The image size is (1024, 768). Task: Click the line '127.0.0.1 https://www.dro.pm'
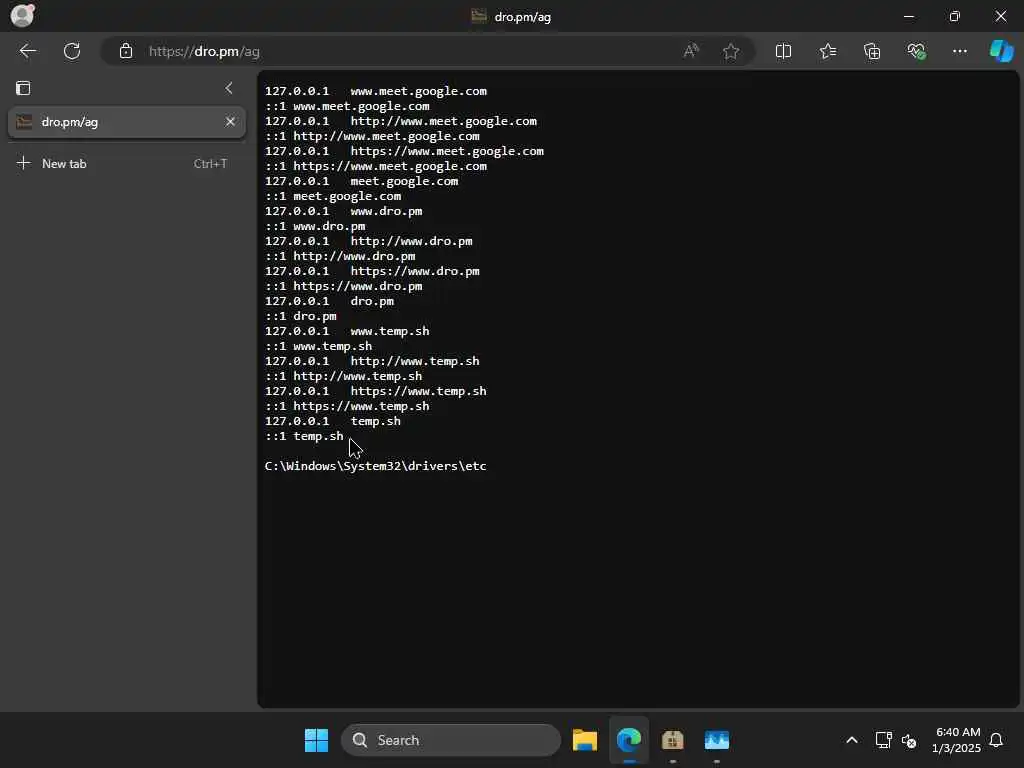[372, 271]
